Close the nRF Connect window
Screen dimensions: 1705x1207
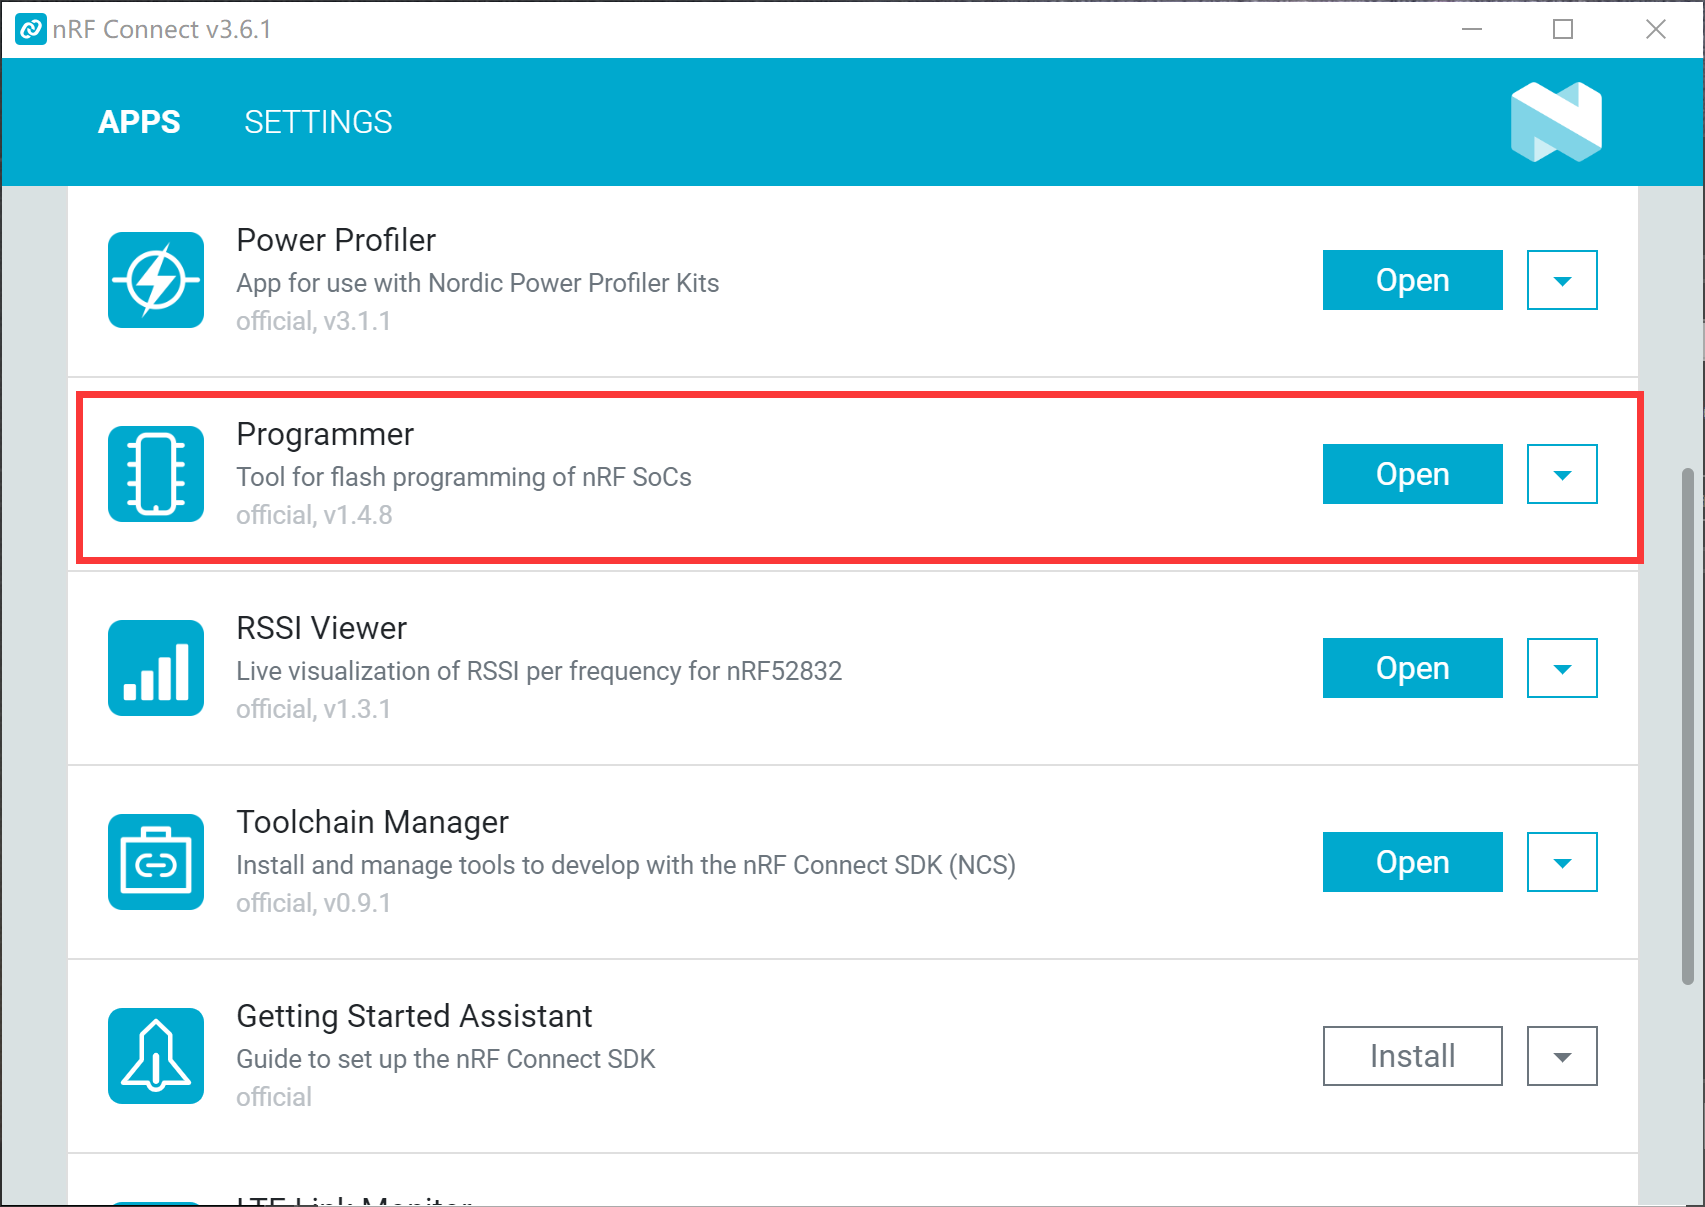[1656, 29]
